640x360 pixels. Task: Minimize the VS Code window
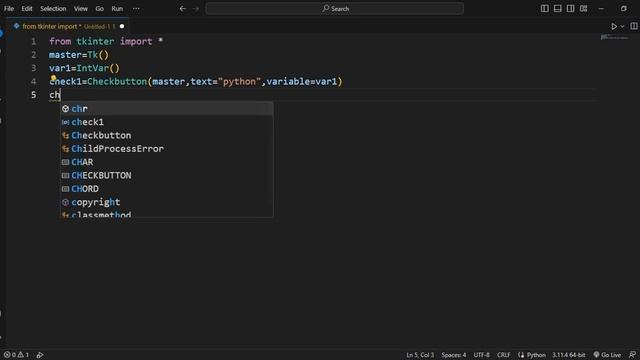601,9
